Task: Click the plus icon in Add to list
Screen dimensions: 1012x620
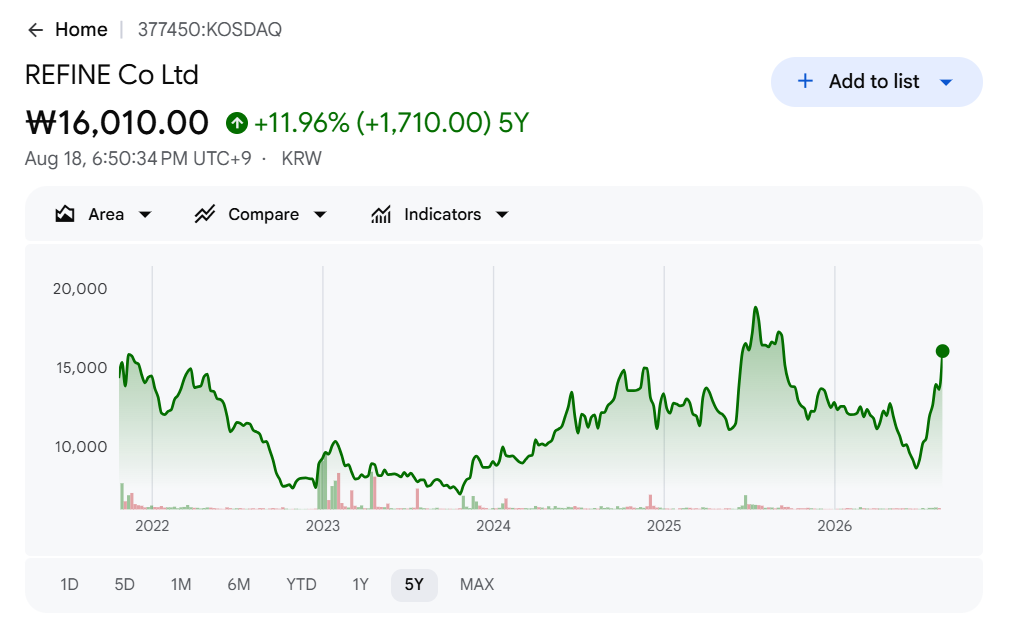Action: point(805,81)
